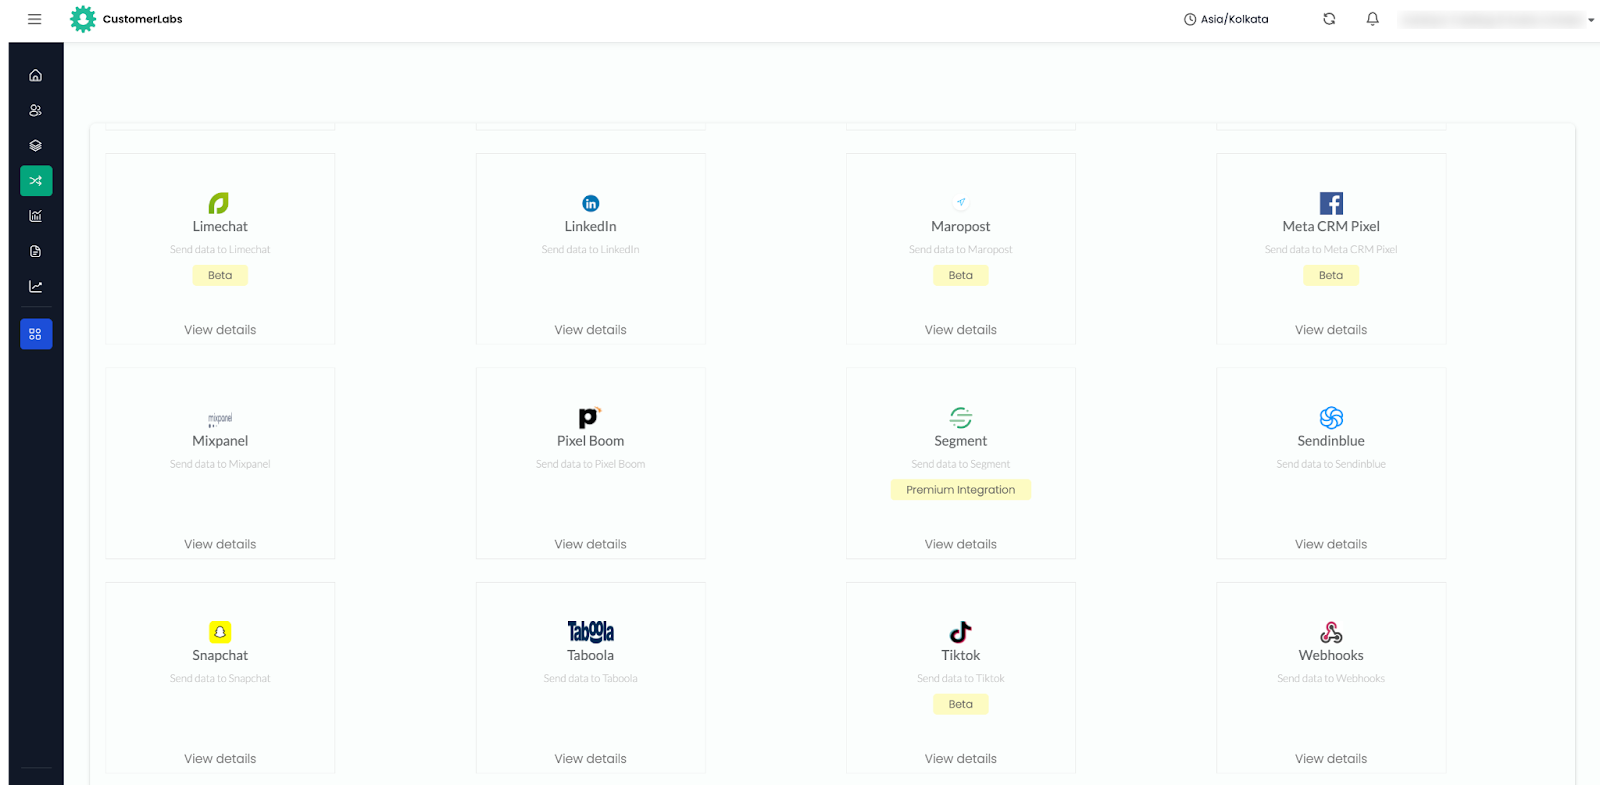Screen dimensions: 1600x785
Task: Click the Snapchat card title
Action: tap(220, 656)
